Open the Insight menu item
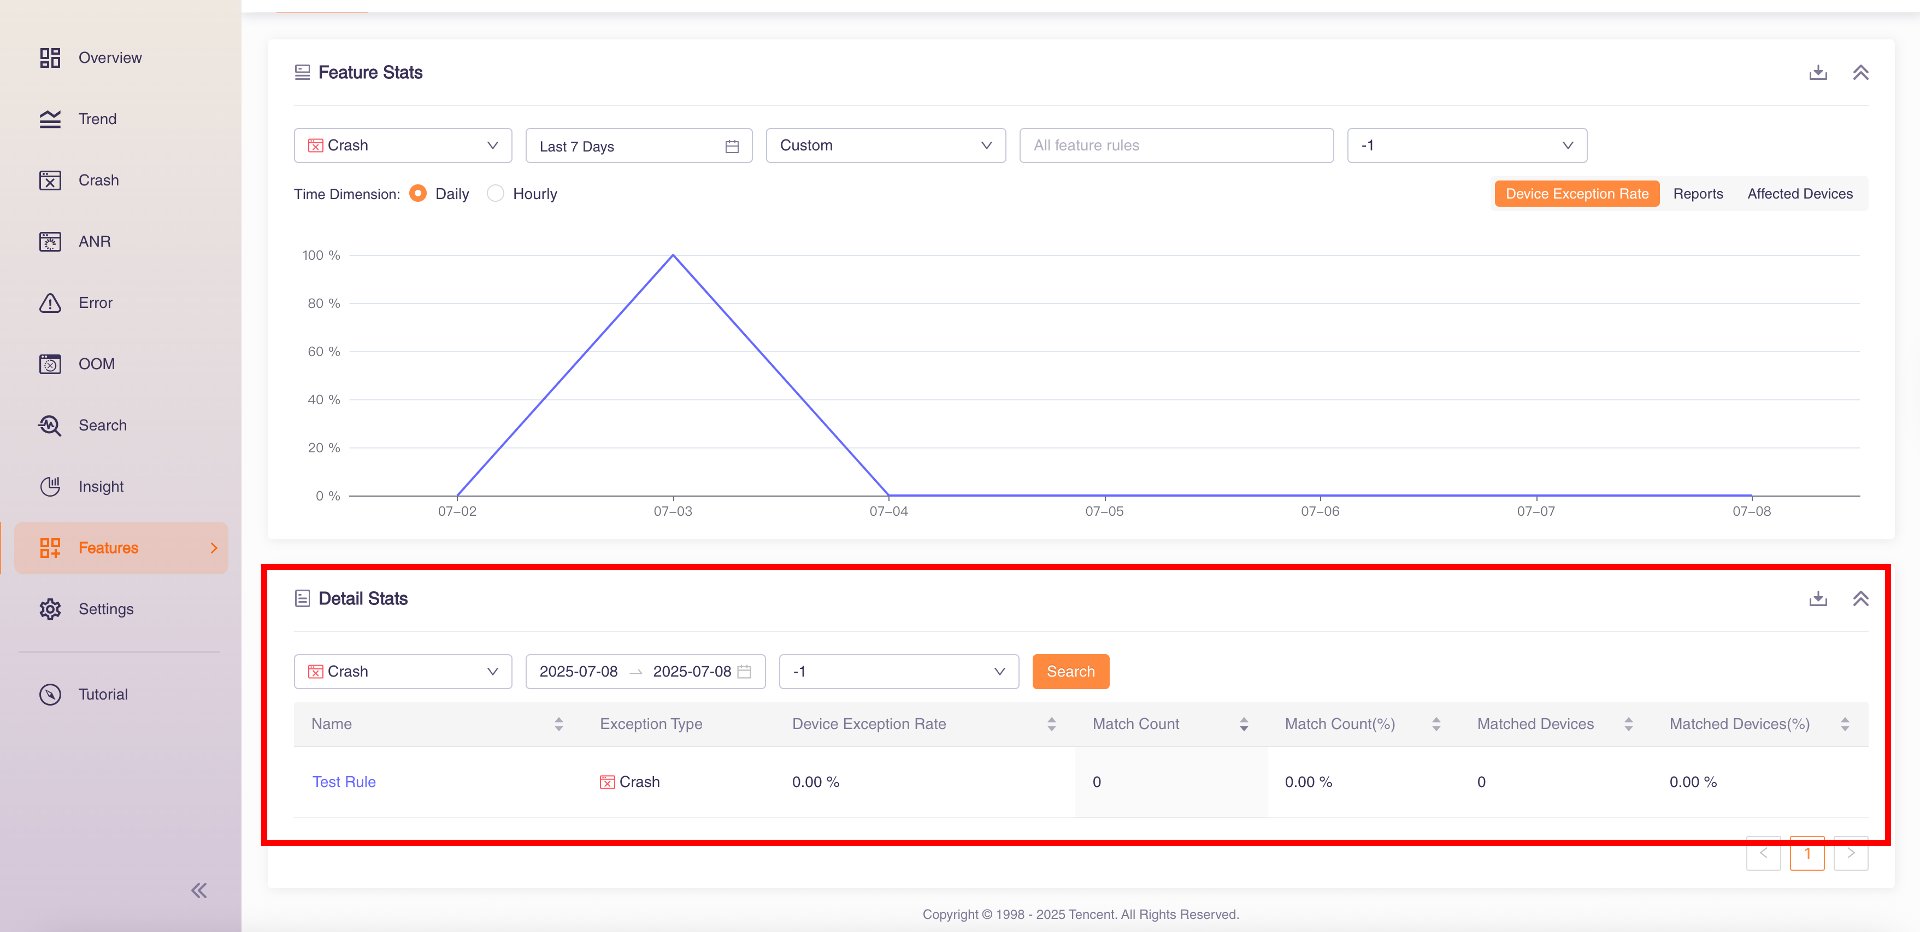Screen dimensions: 1920x932 point(101,487)
